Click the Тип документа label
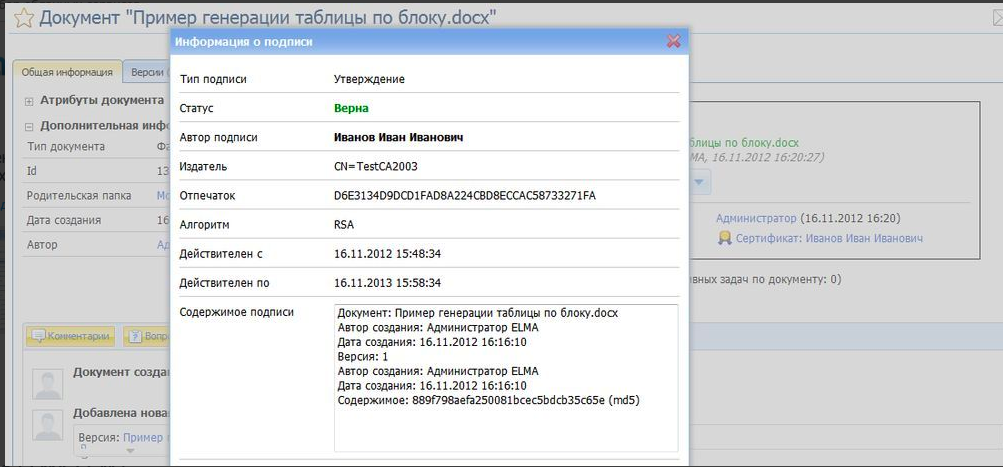 pos(66,146)
